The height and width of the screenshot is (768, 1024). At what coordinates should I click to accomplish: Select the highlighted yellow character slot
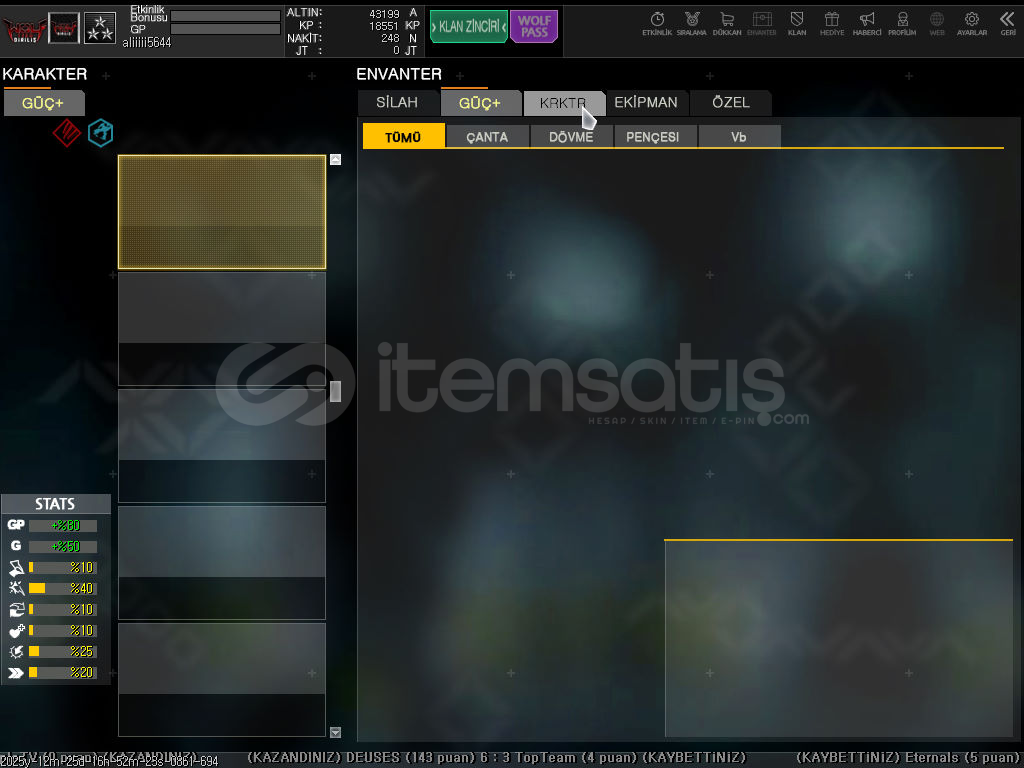[222, 212]
